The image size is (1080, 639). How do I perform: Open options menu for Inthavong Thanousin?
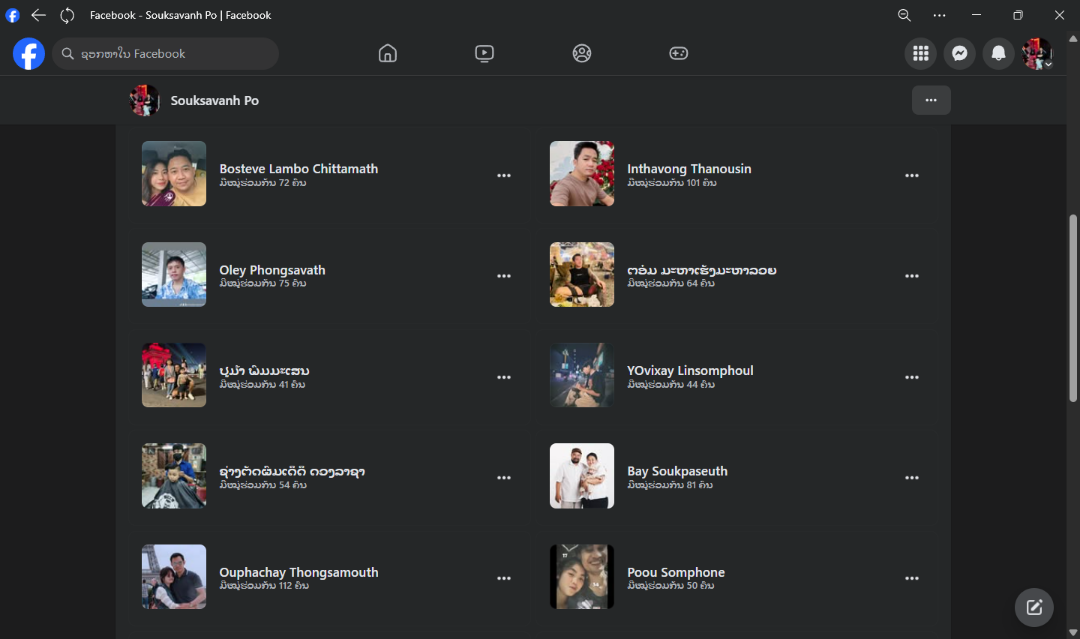point(912,175)
